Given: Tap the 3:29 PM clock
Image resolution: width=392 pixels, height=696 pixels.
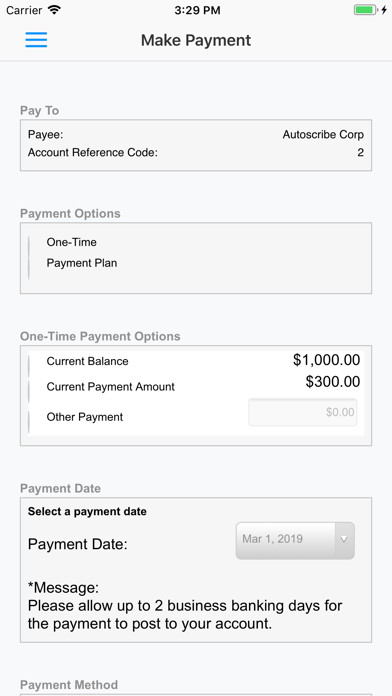Looking at the screenshot, I should point(197,10).
